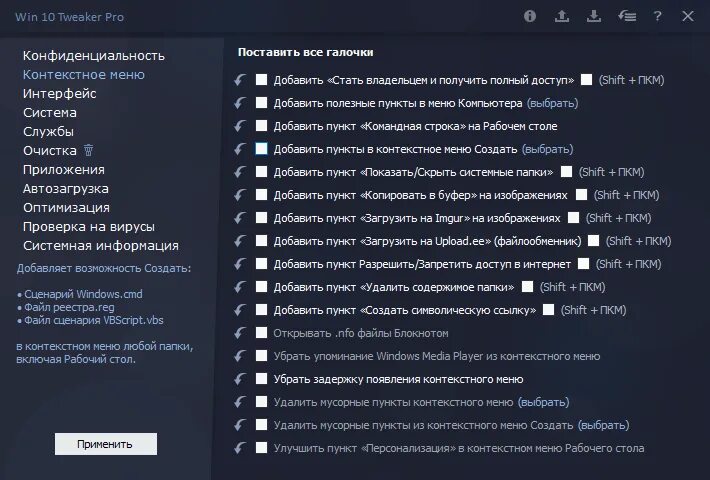Click undo arrow for контекстное меню Создать row
This screenshot has height=480, width=710.
(240, 149)
